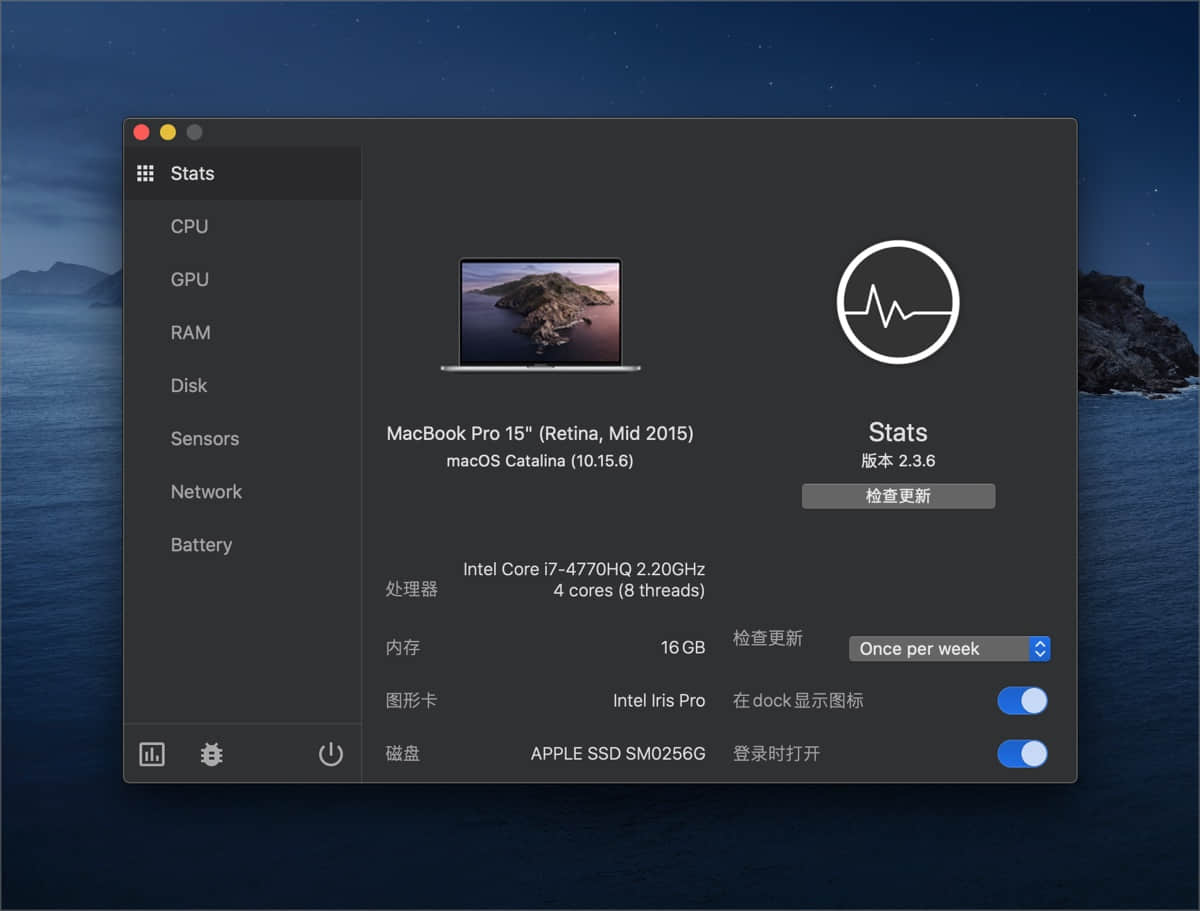
Task: Open the CPU settings section
Action: click(x=189, y=226)
